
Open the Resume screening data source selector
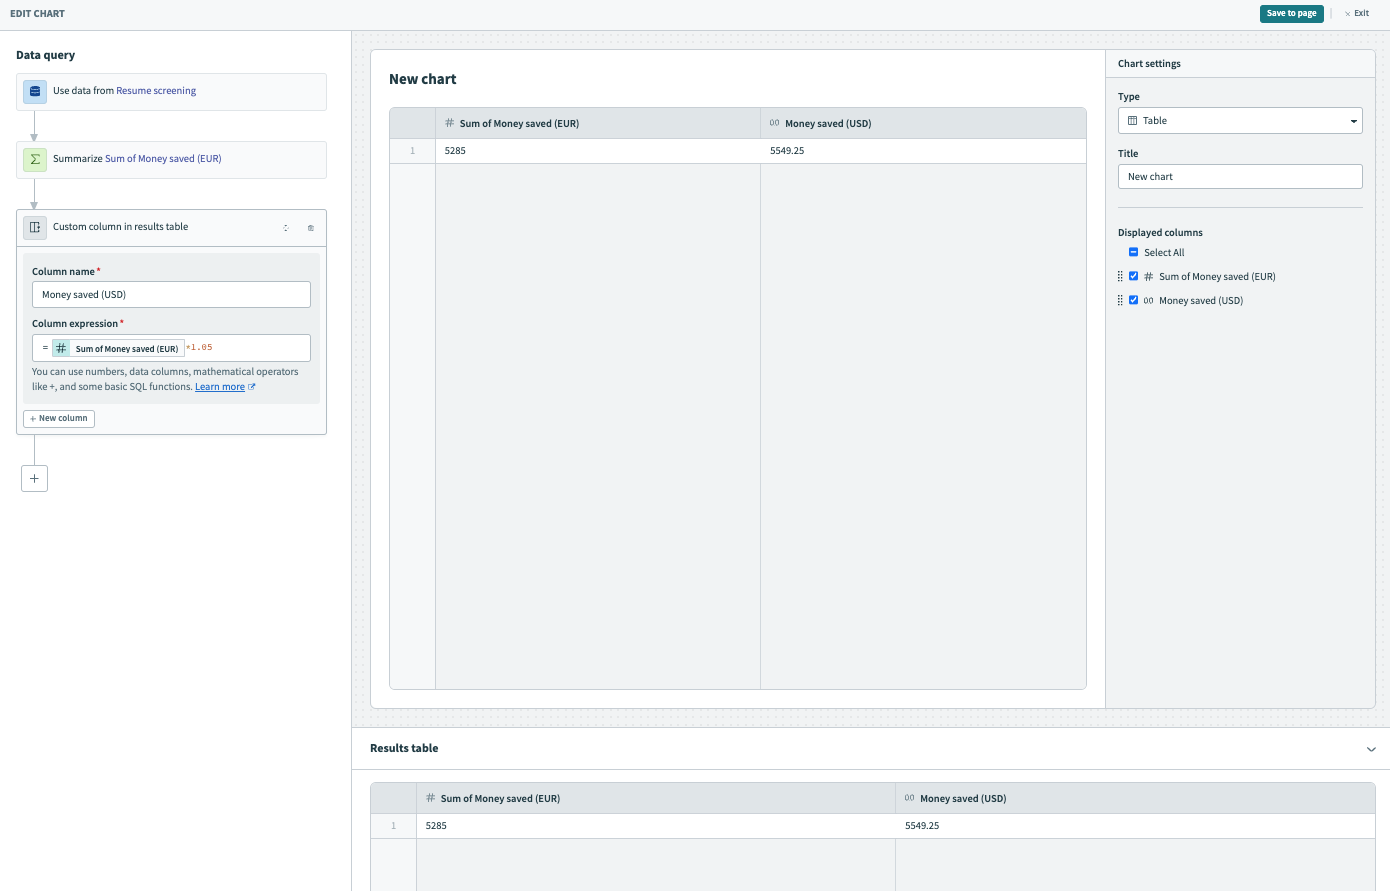(156, 91)
